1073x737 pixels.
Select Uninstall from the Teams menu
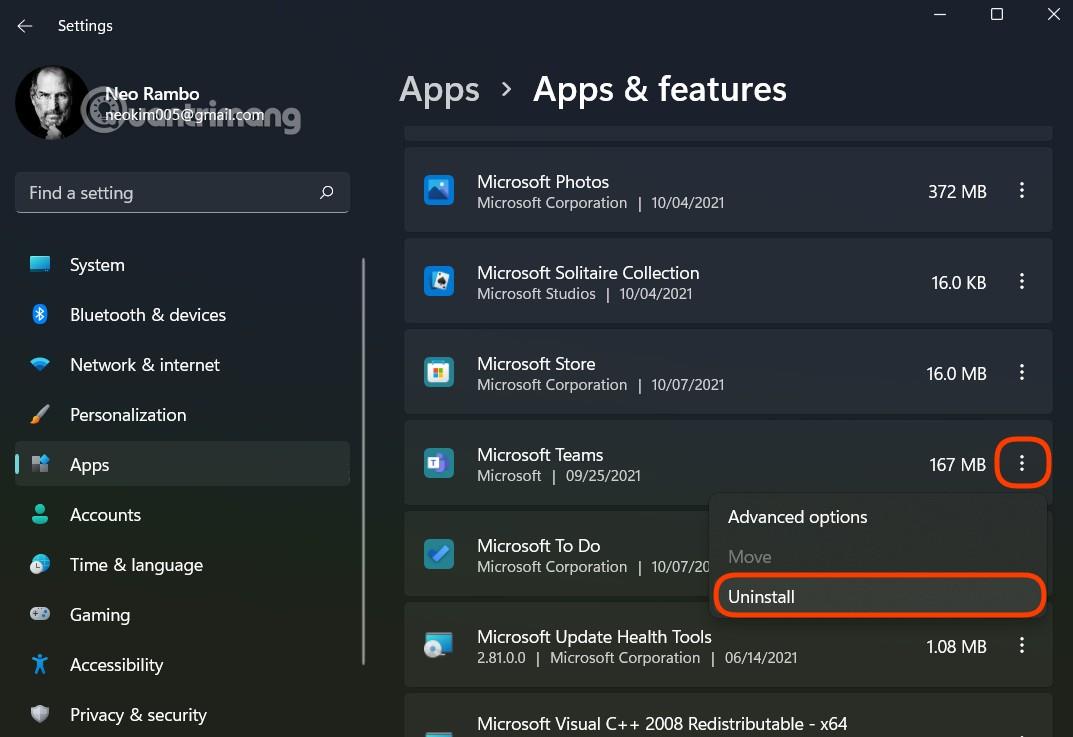click(x=879, y=597)
